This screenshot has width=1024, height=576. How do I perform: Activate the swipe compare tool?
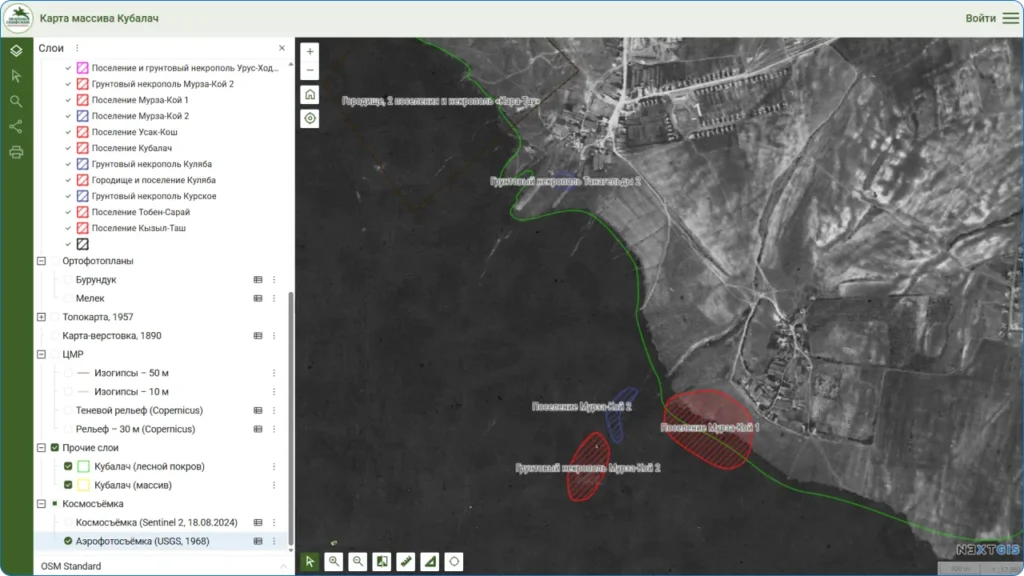(x=382, y=561)
